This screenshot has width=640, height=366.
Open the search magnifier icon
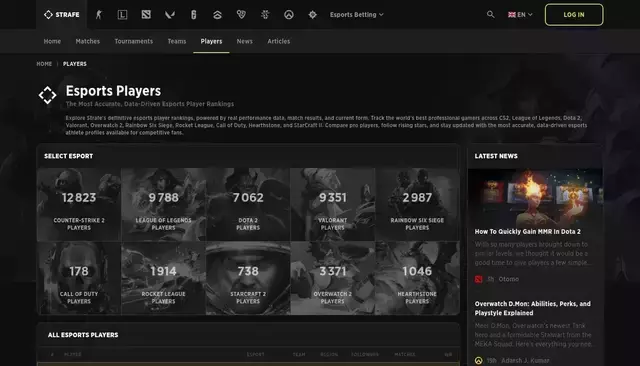pos(491,15)
